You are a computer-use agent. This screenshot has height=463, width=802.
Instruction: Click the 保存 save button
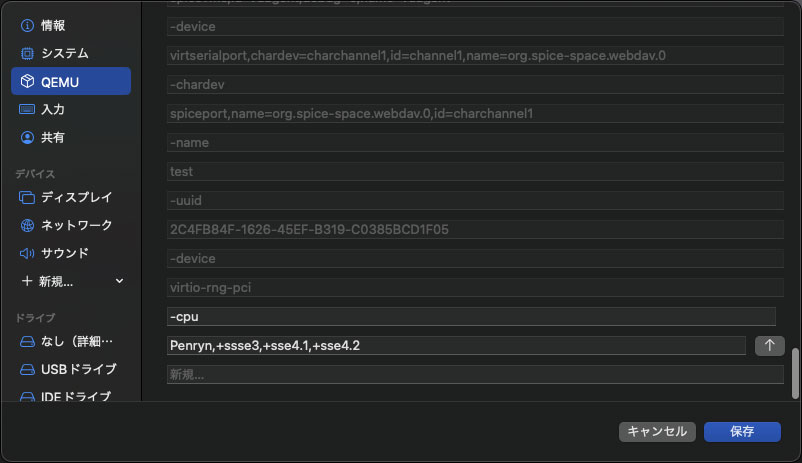(x=742, y=431)
